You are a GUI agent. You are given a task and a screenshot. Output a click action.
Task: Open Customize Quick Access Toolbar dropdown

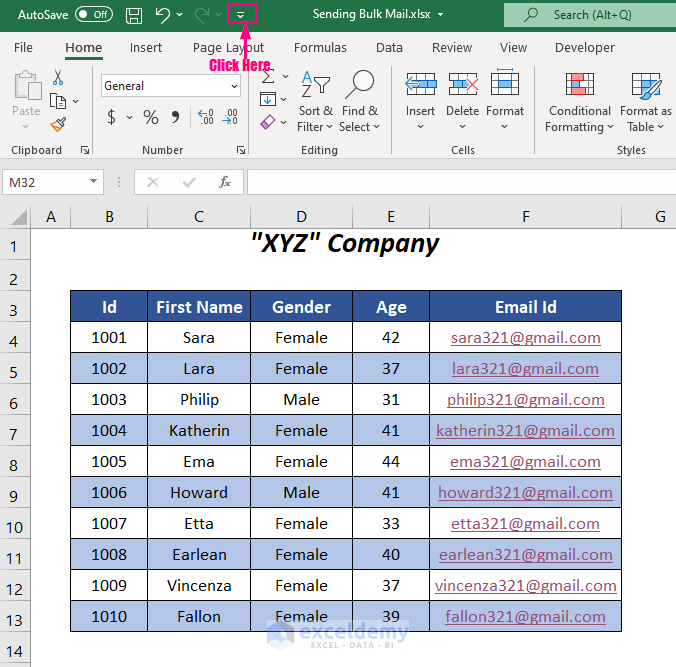241,15
